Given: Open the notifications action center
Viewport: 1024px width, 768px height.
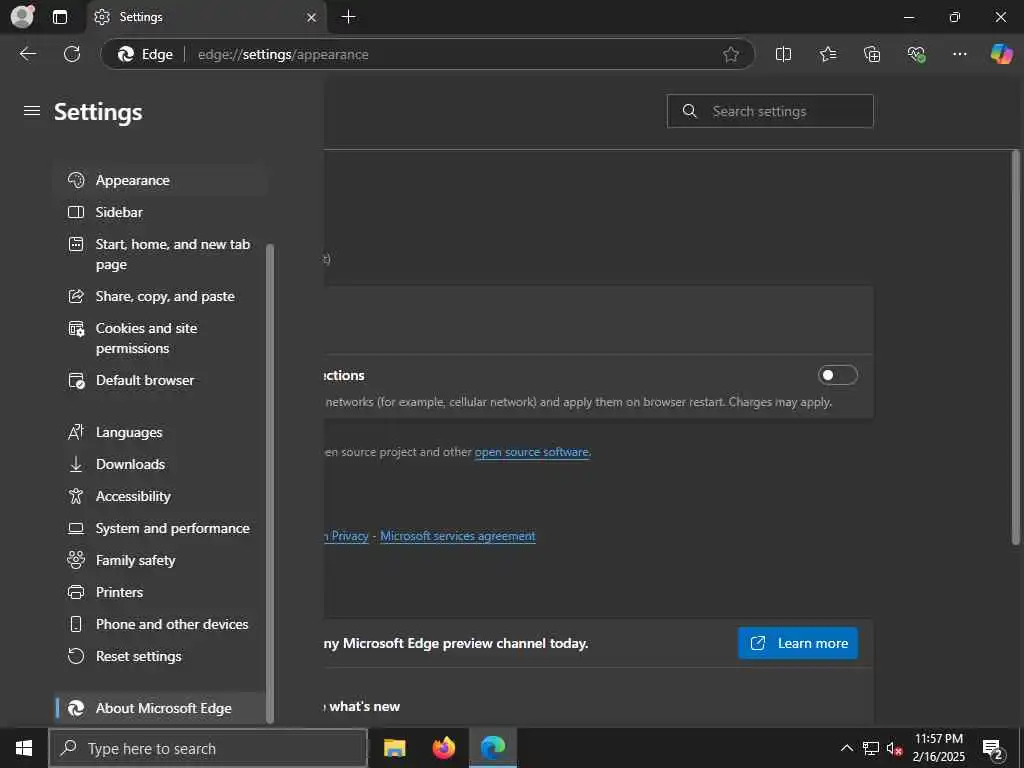Looking at the screenshot, I should [x=993, y=749].
